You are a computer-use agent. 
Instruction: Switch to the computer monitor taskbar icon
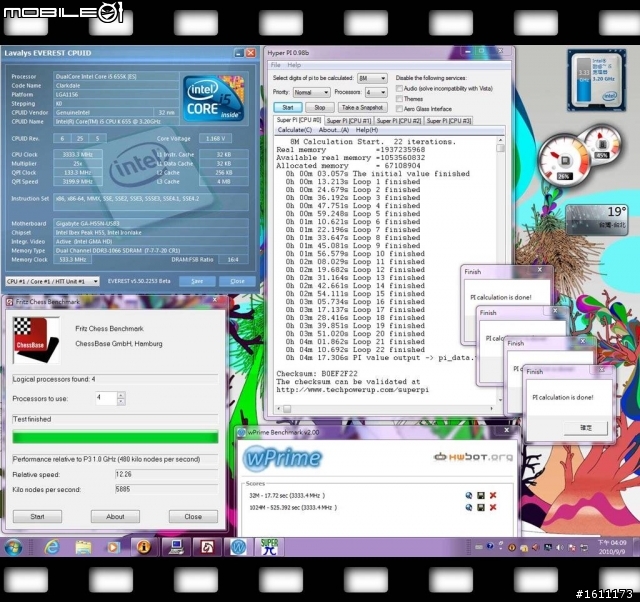tap(176, 547)
